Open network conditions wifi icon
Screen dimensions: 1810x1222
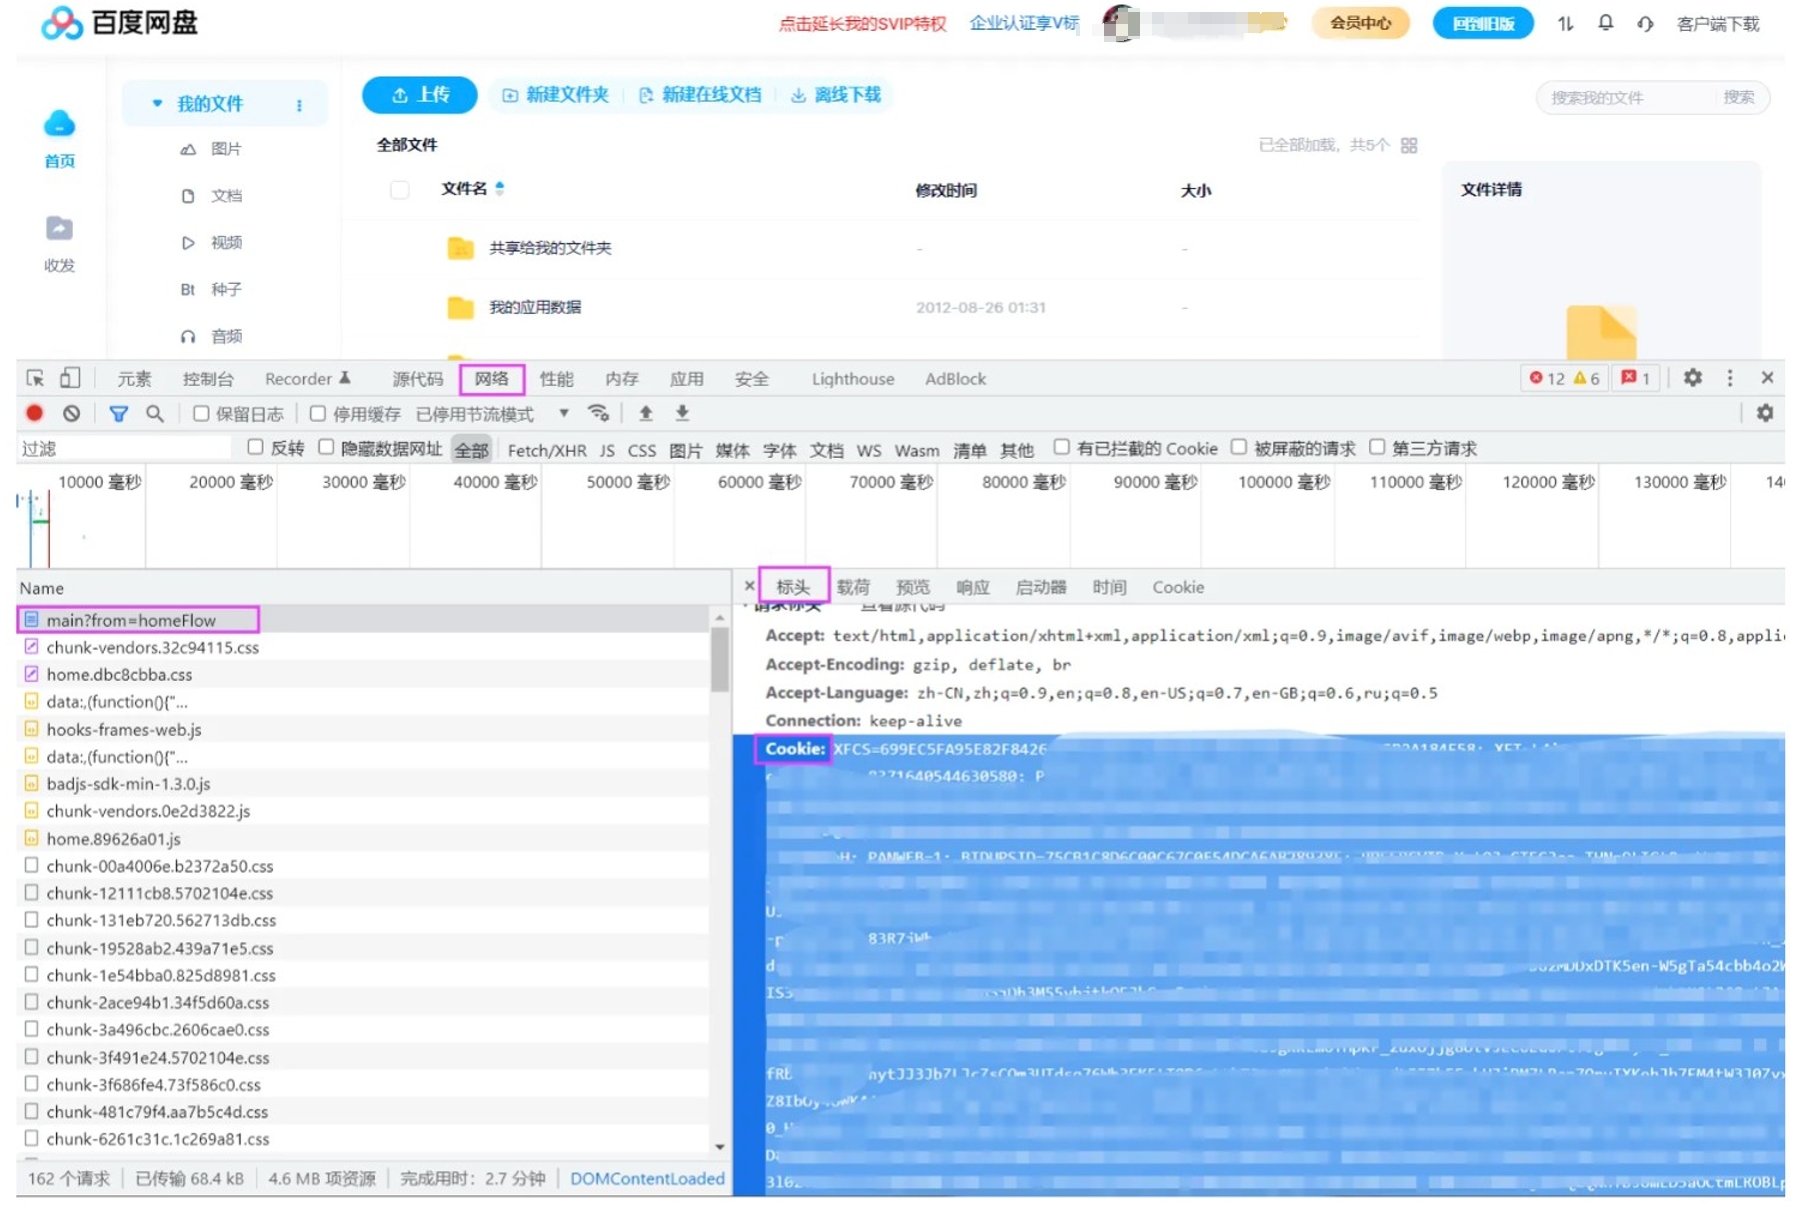(598, 413)
